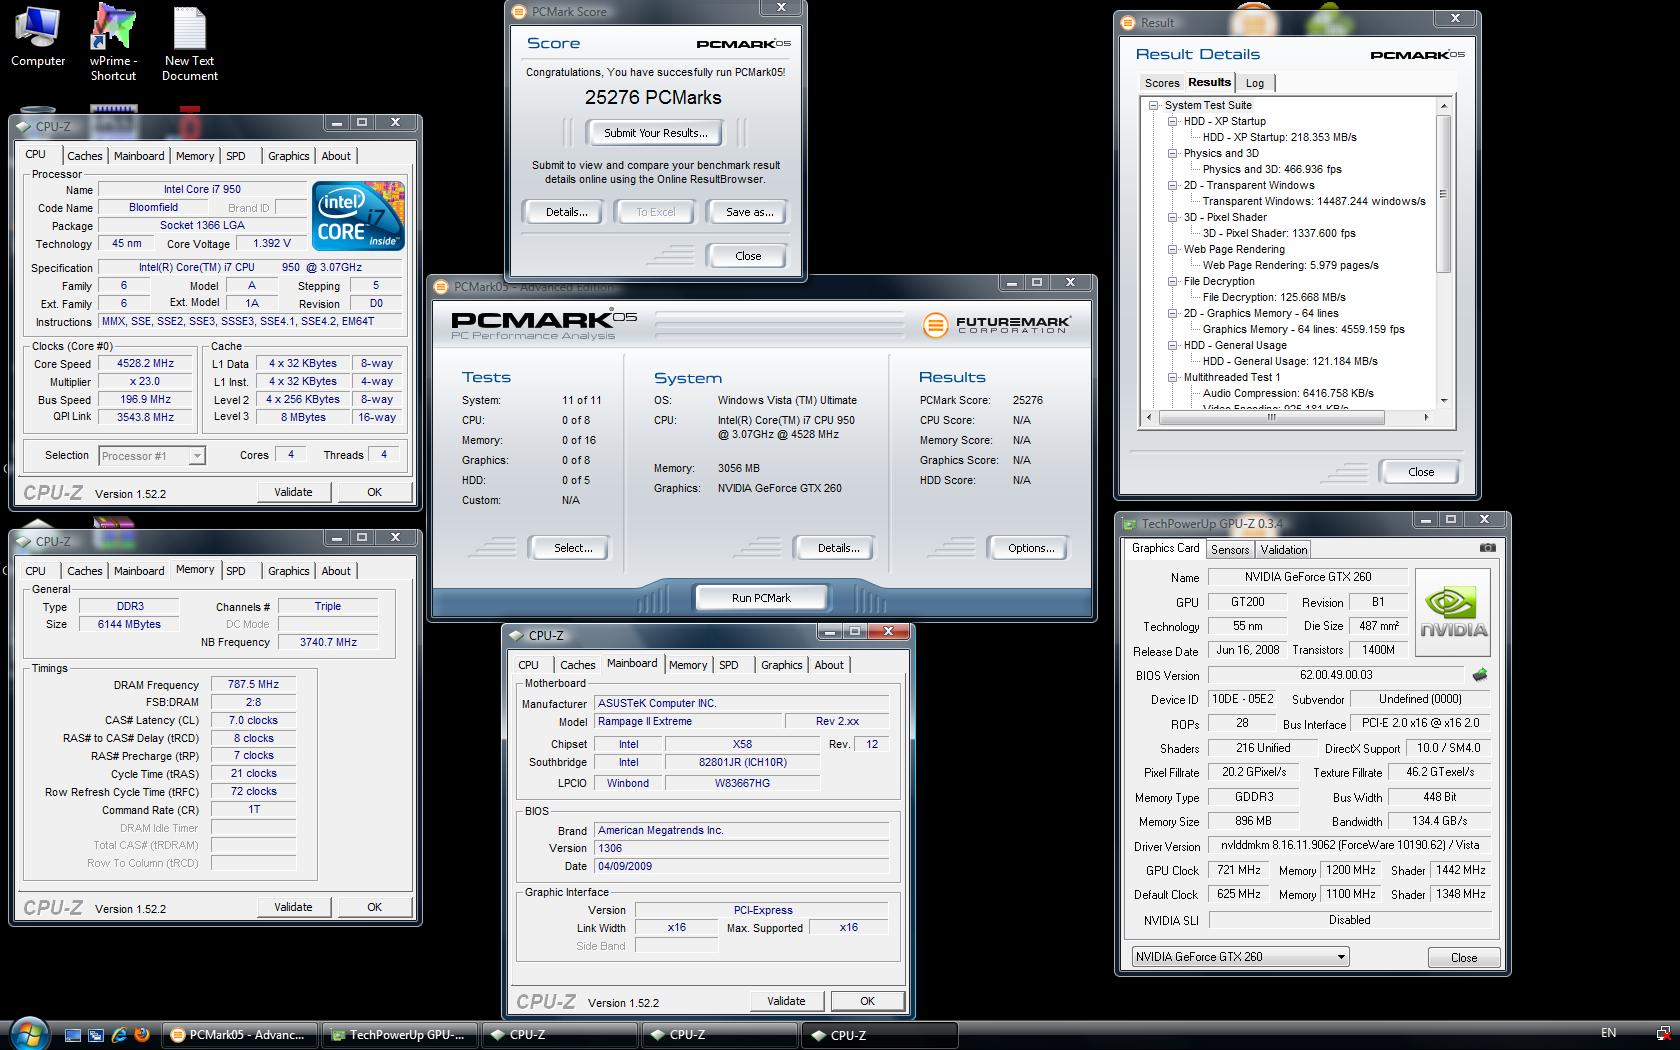Open About tab in CPU-Z Mainboard window
1680x1050 pixels.
coord(829,665)
